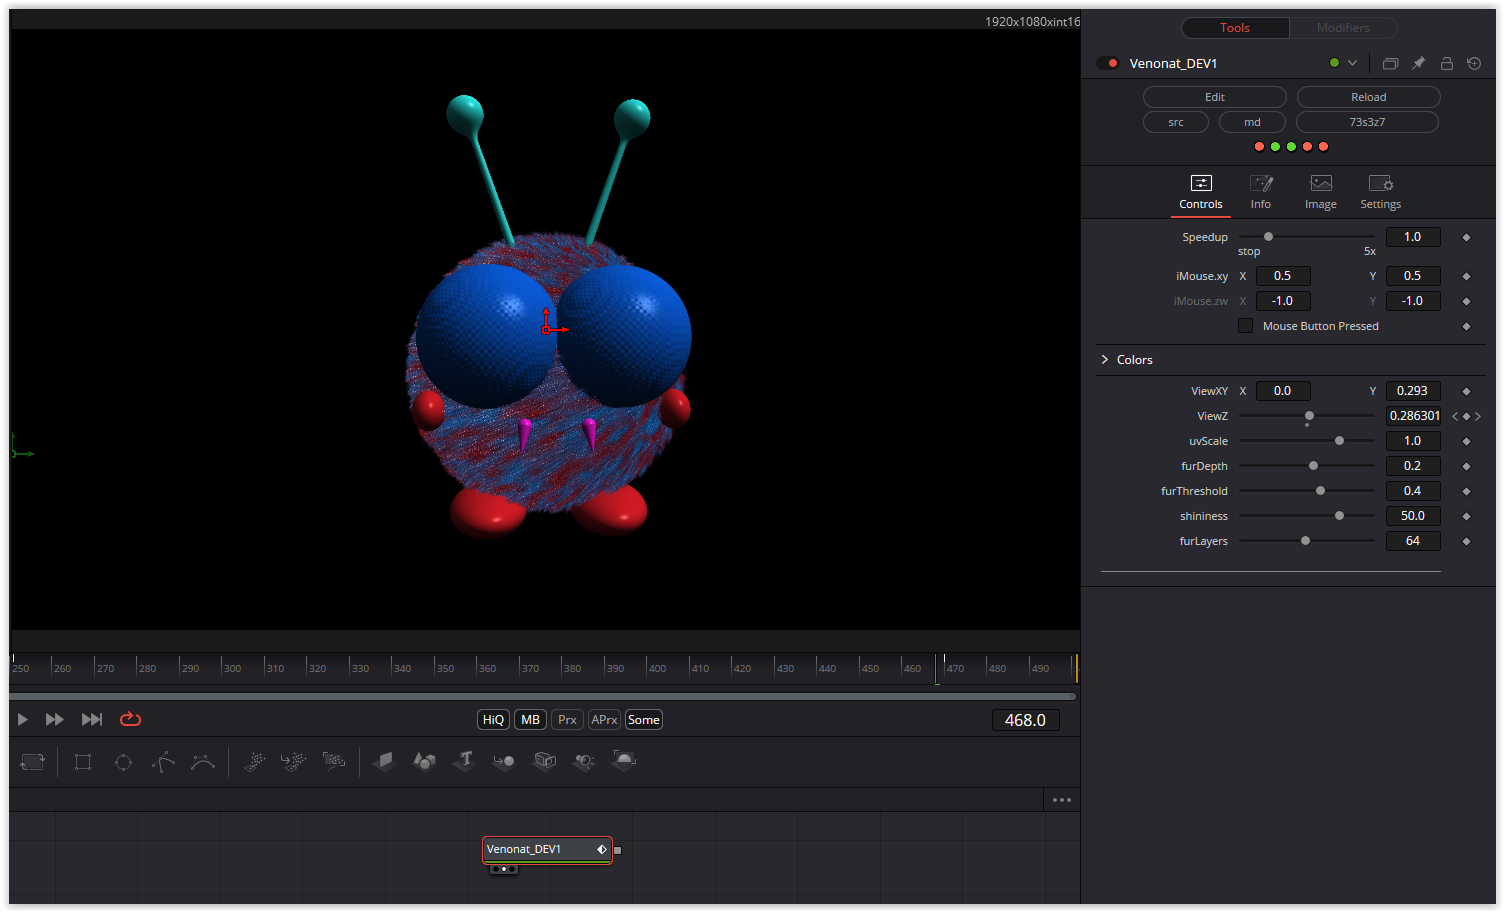
Task: Click the uvScale slider
Action: (1306, 441)
